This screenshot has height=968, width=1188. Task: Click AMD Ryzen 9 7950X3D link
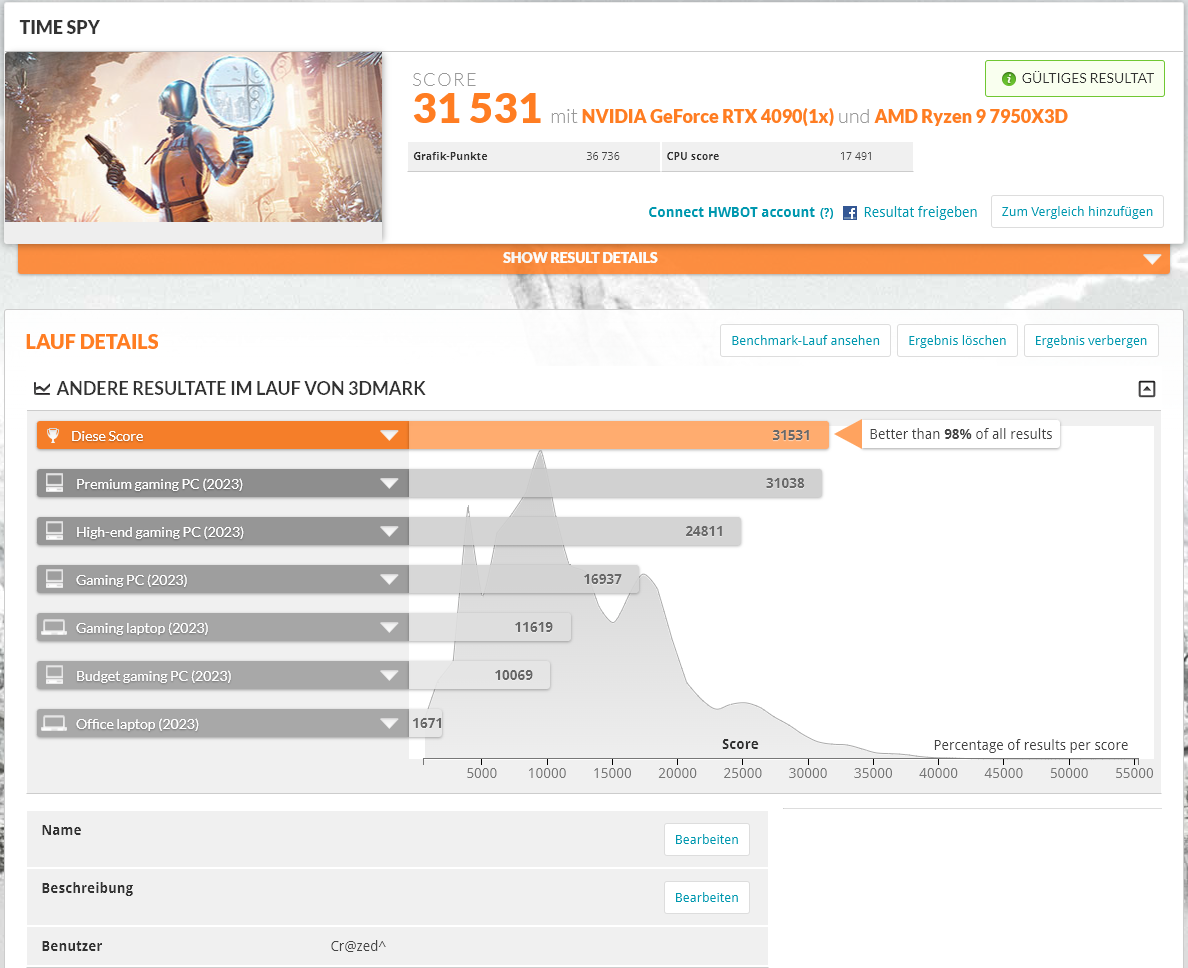click(971, 117)
